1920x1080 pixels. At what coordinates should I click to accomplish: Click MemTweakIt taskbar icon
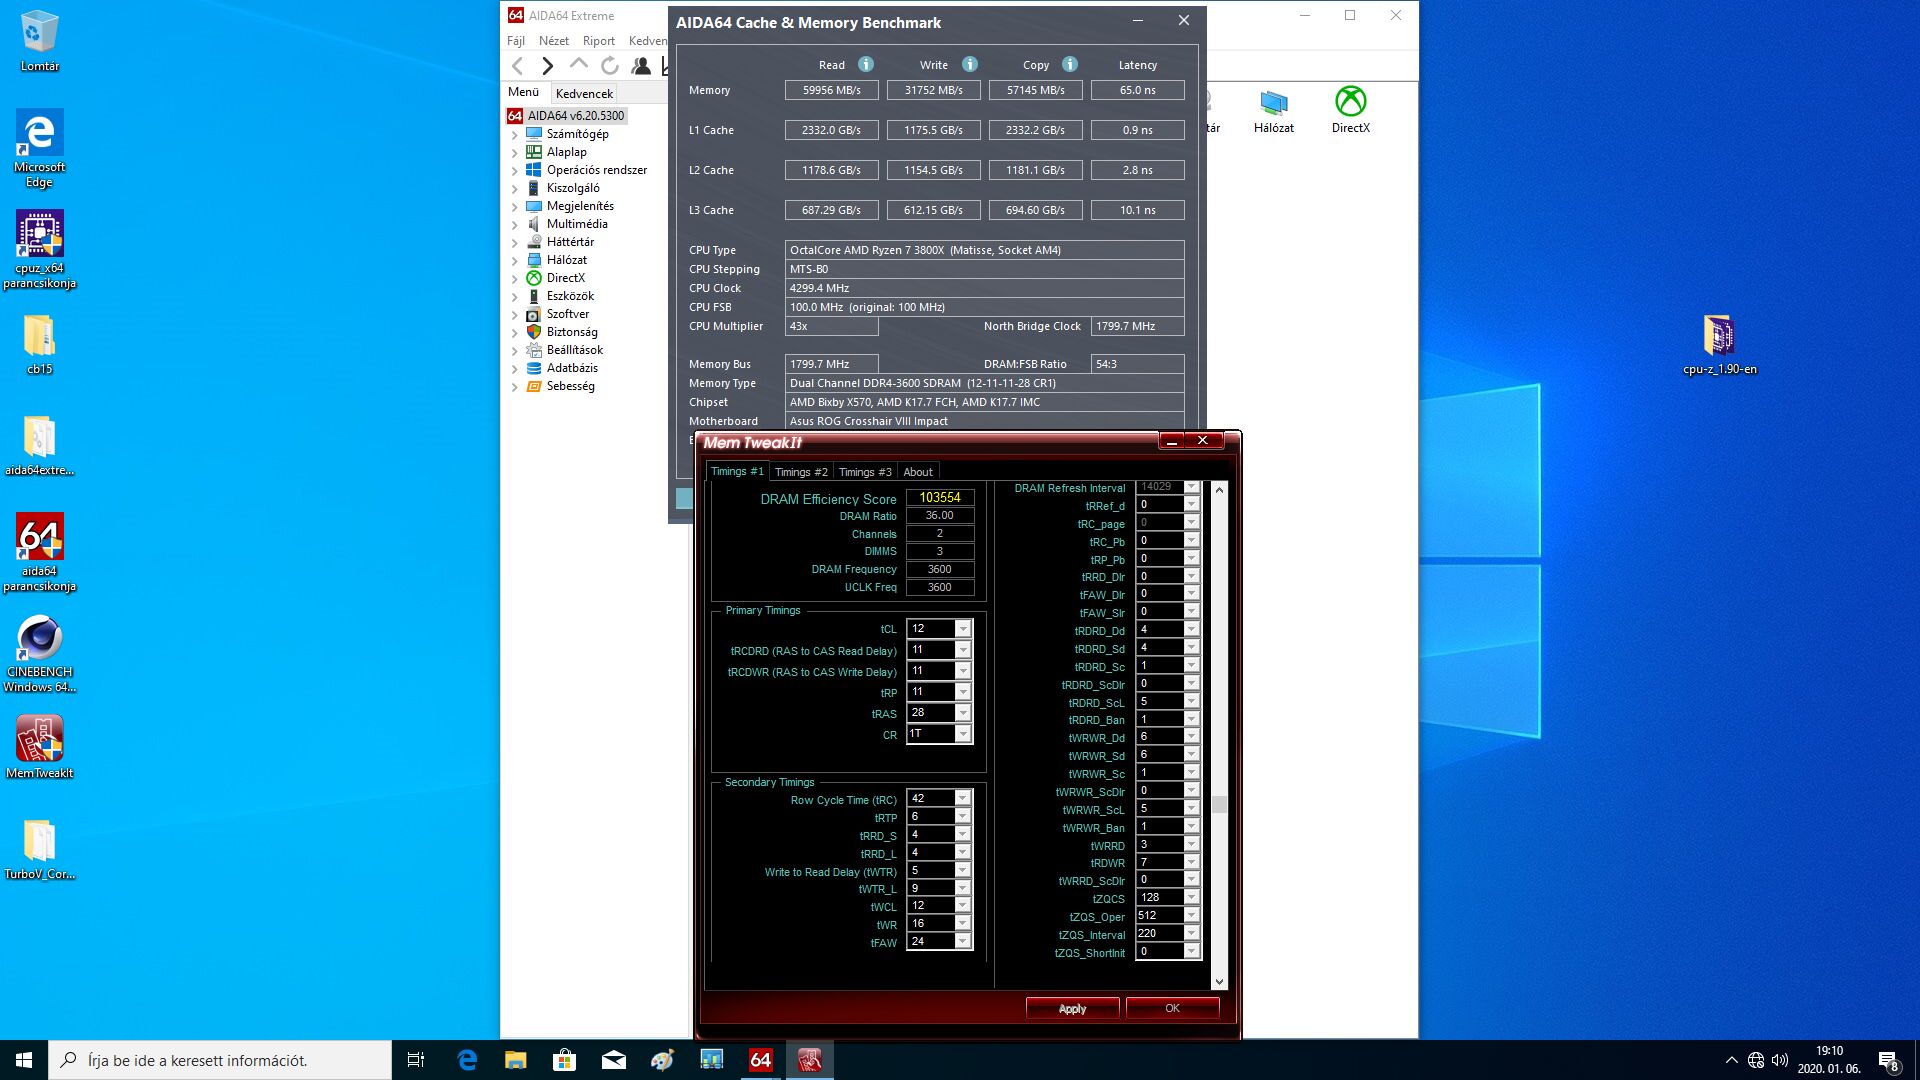810,1060
